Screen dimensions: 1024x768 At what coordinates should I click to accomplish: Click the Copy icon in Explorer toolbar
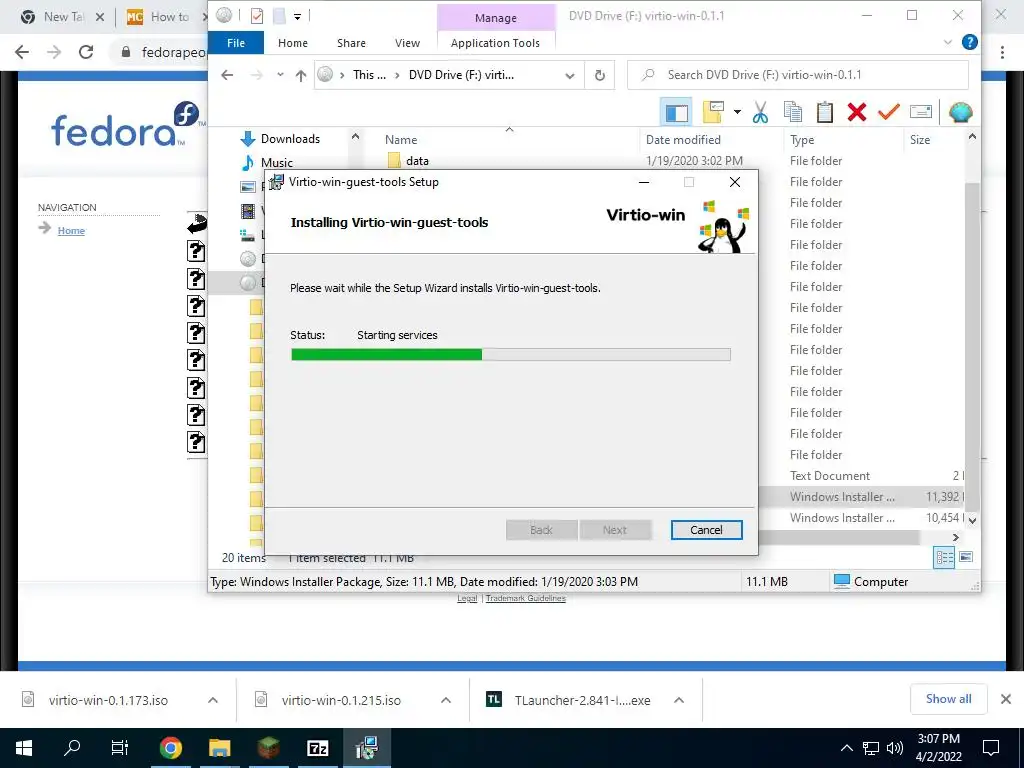pyautogui.click(x=793, y=112)
